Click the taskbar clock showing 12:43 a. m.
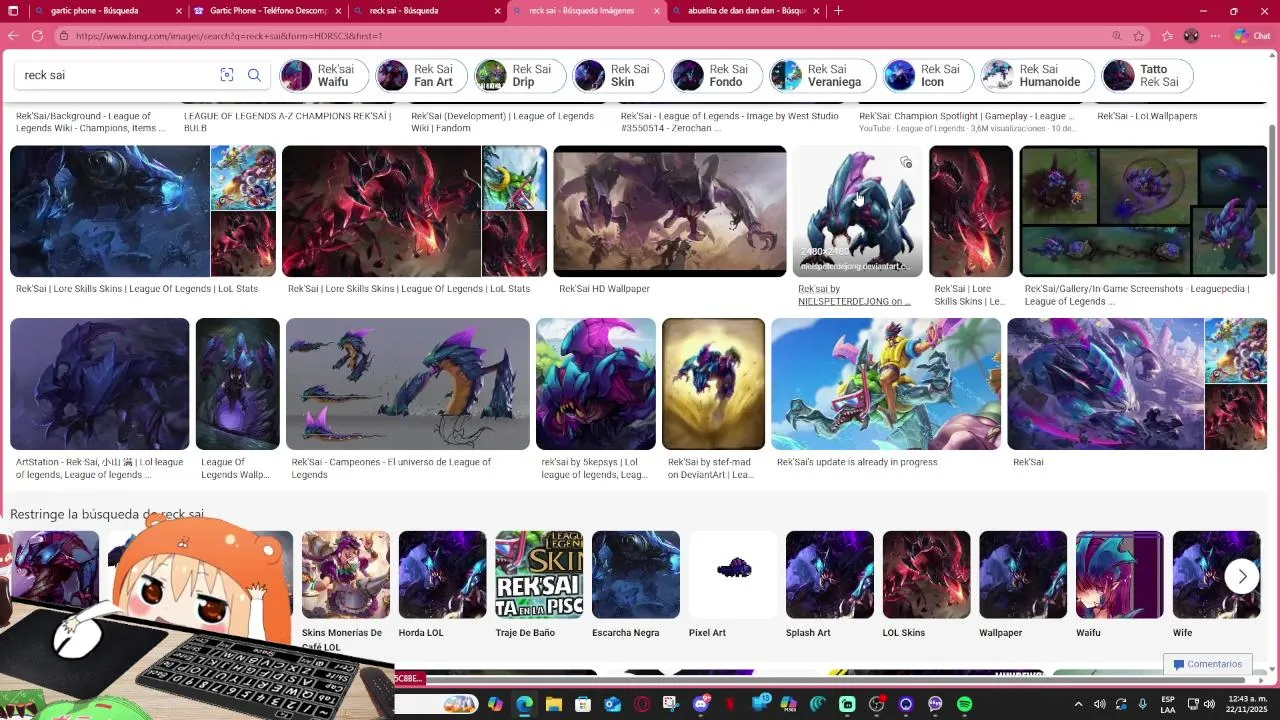The height and width of the screenshot is (720, 1280). tap(1247, 704)
